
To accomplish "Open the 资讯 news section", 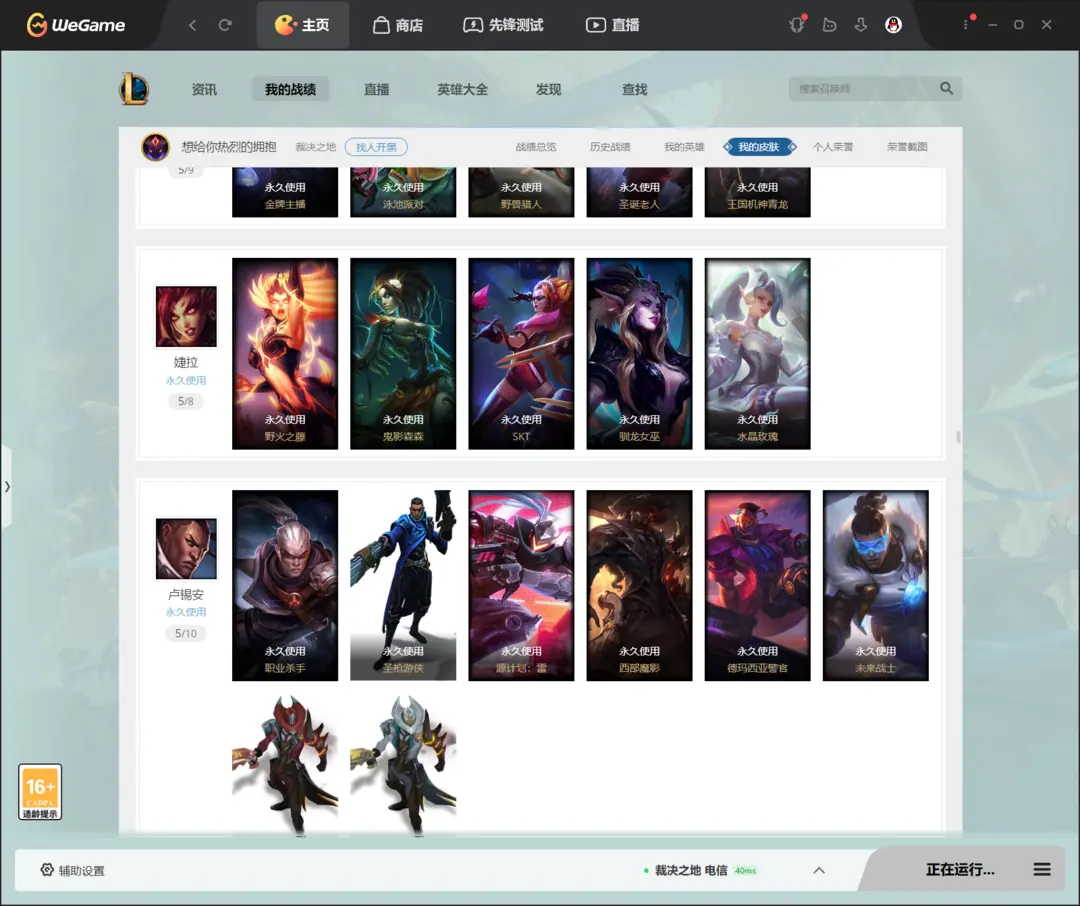I will pos(204,90).
